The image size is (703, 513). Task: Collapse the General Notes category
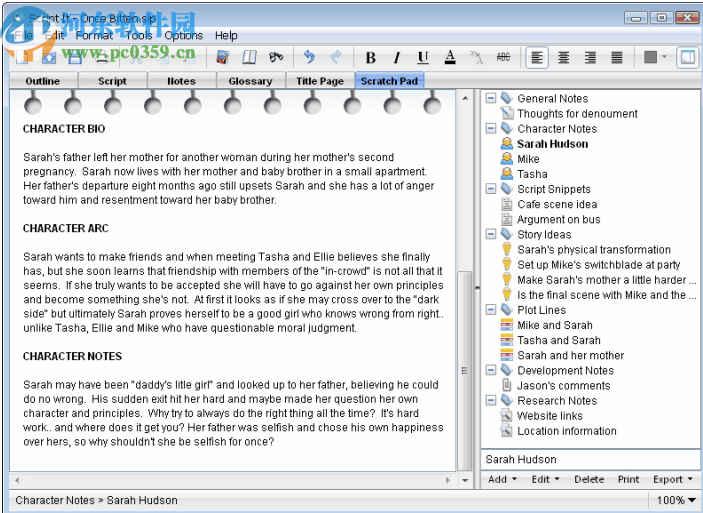[x=491, y=98]
